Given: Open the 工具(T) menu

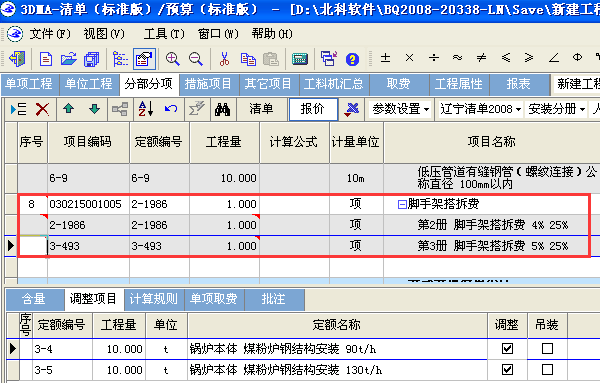Looking at the screenshot, I should (x=164, y=34).
